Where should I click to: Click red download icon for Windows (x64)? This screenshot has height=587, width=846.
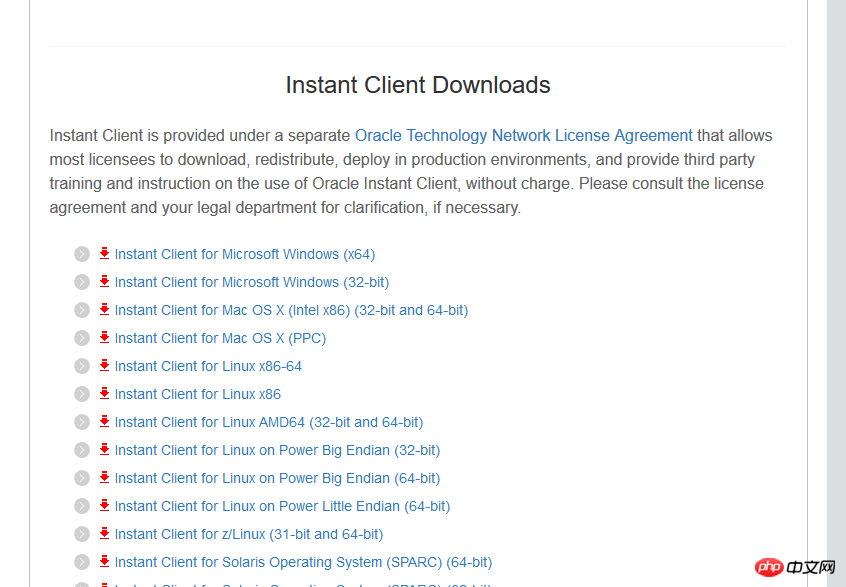pyautogui.click(x=105, y=253)
